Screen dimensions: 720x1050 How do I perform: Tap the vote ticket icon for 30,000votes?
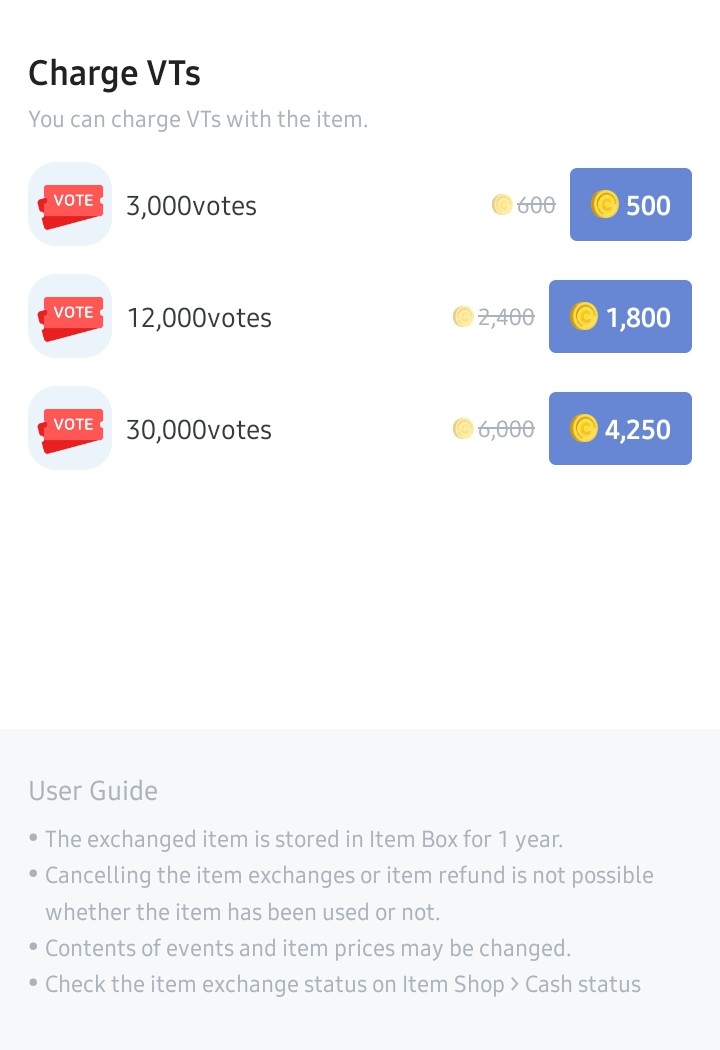pyautogui.click(x=70, y=428)
